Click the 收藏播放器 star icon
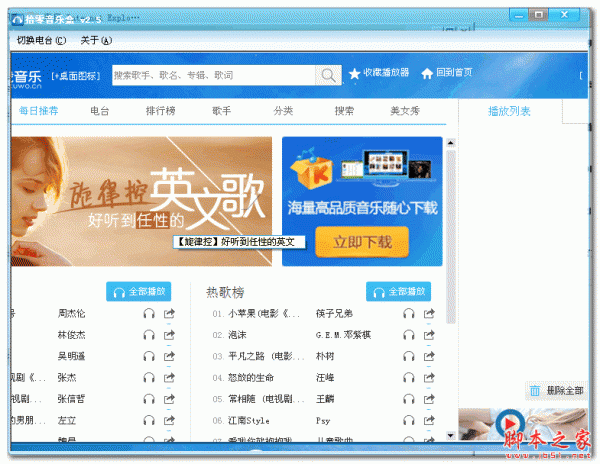 [x=354, y=73]
